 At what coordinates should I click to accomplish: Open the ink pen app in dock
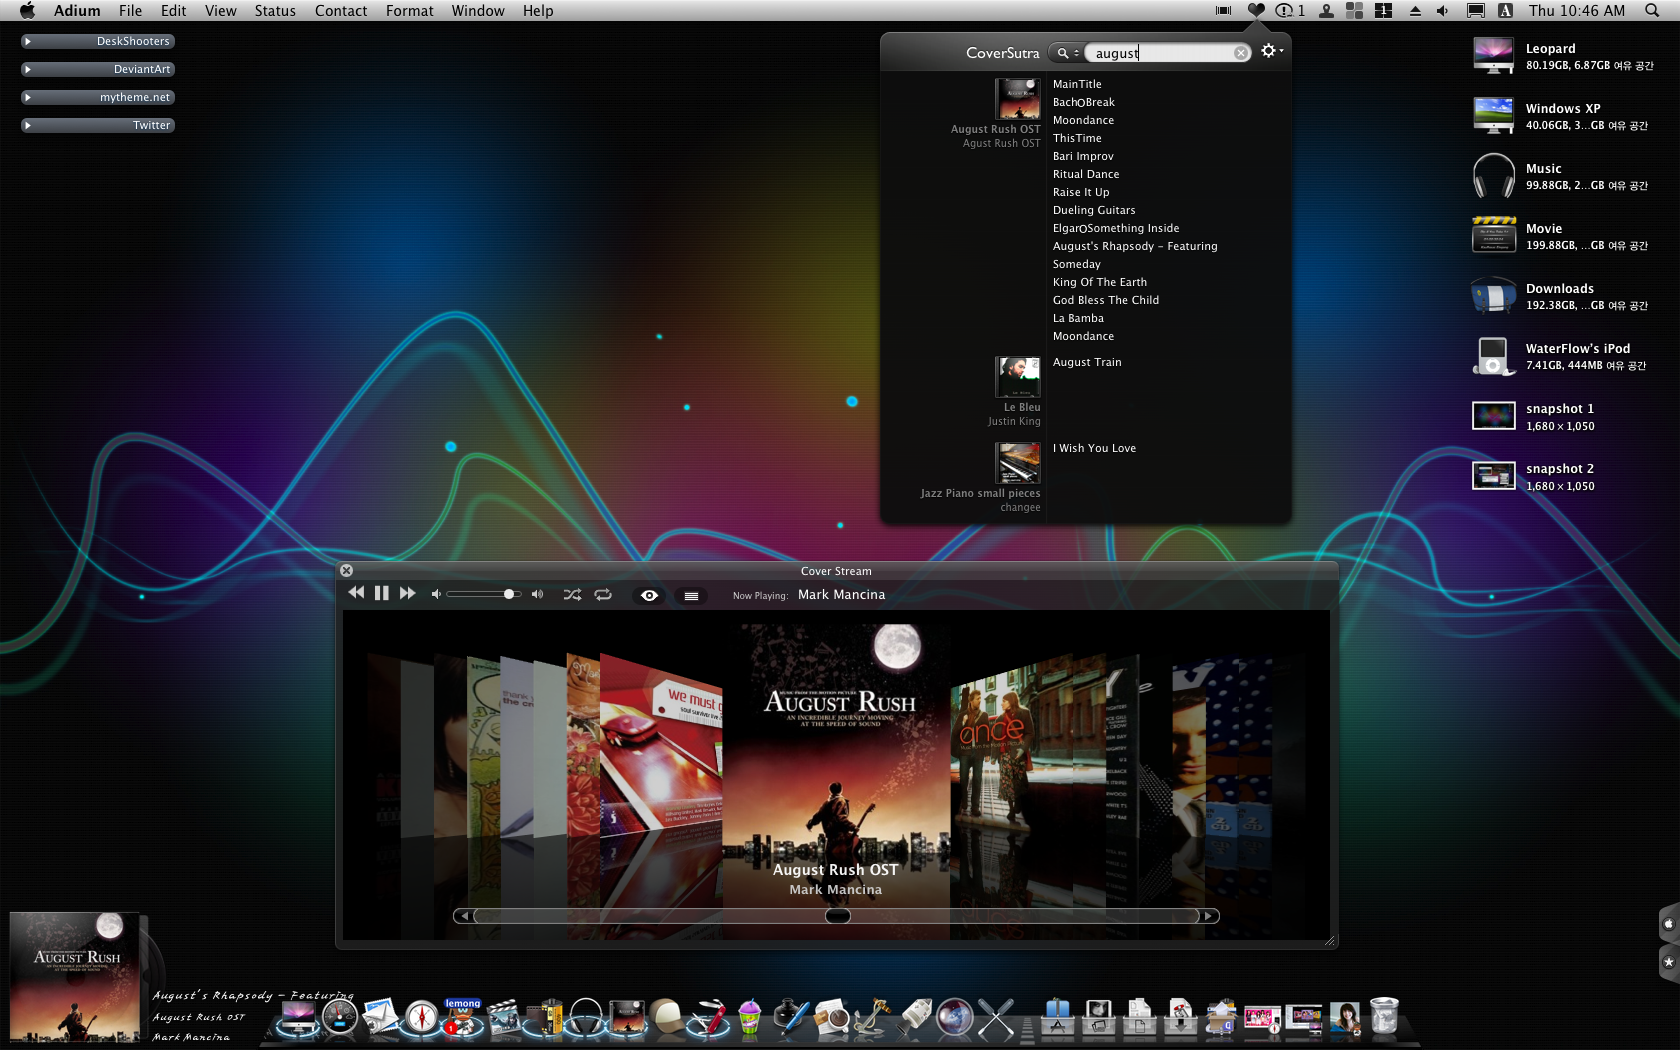tap(791, 1017)
